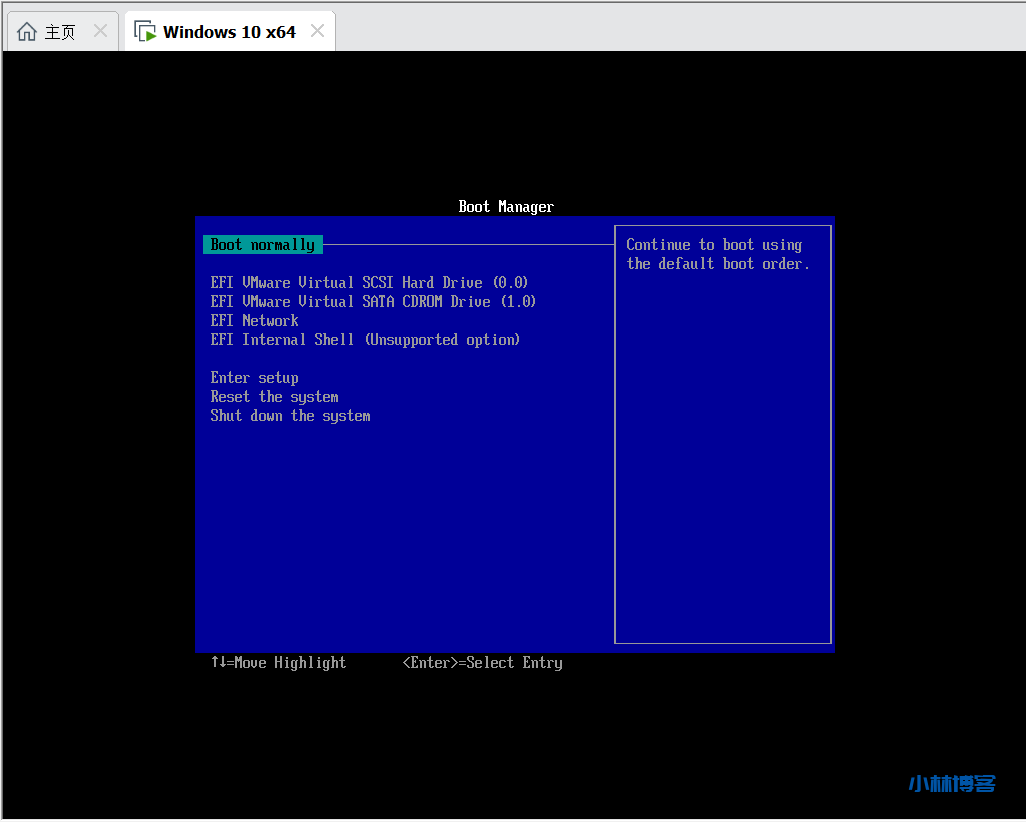Select the EFI Network boot option

tap(254, 321)
